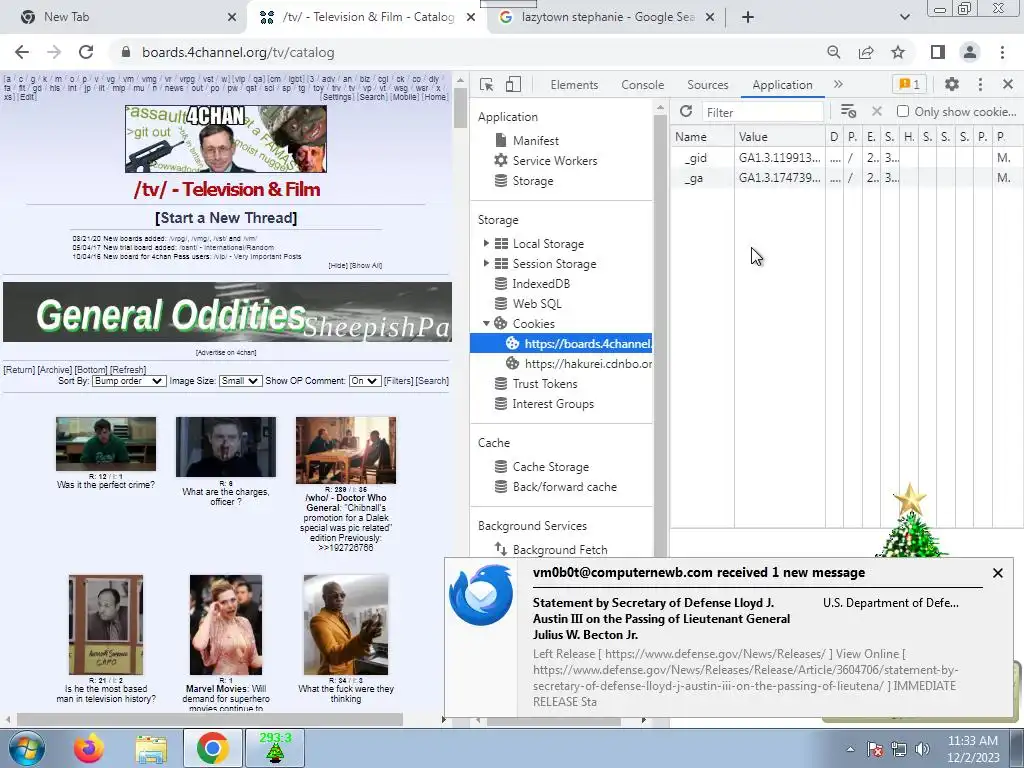Clear all cookies icon next to filter
The width and height of the screenshot is (1024, 768).
click(848, 112)
